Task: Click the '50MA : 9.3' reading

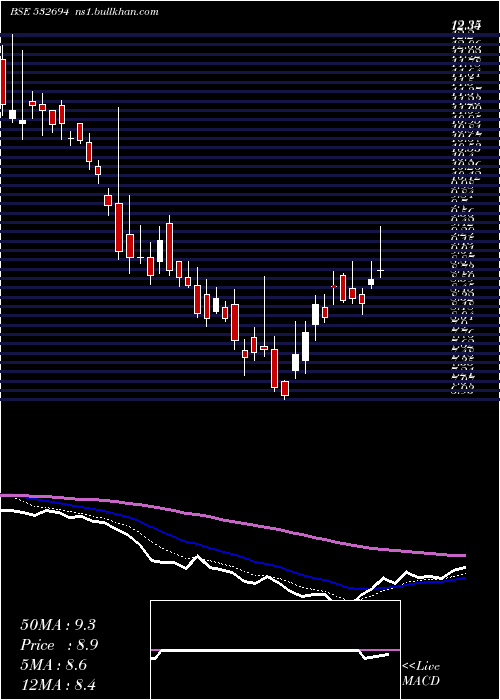Action: (58, 625)
